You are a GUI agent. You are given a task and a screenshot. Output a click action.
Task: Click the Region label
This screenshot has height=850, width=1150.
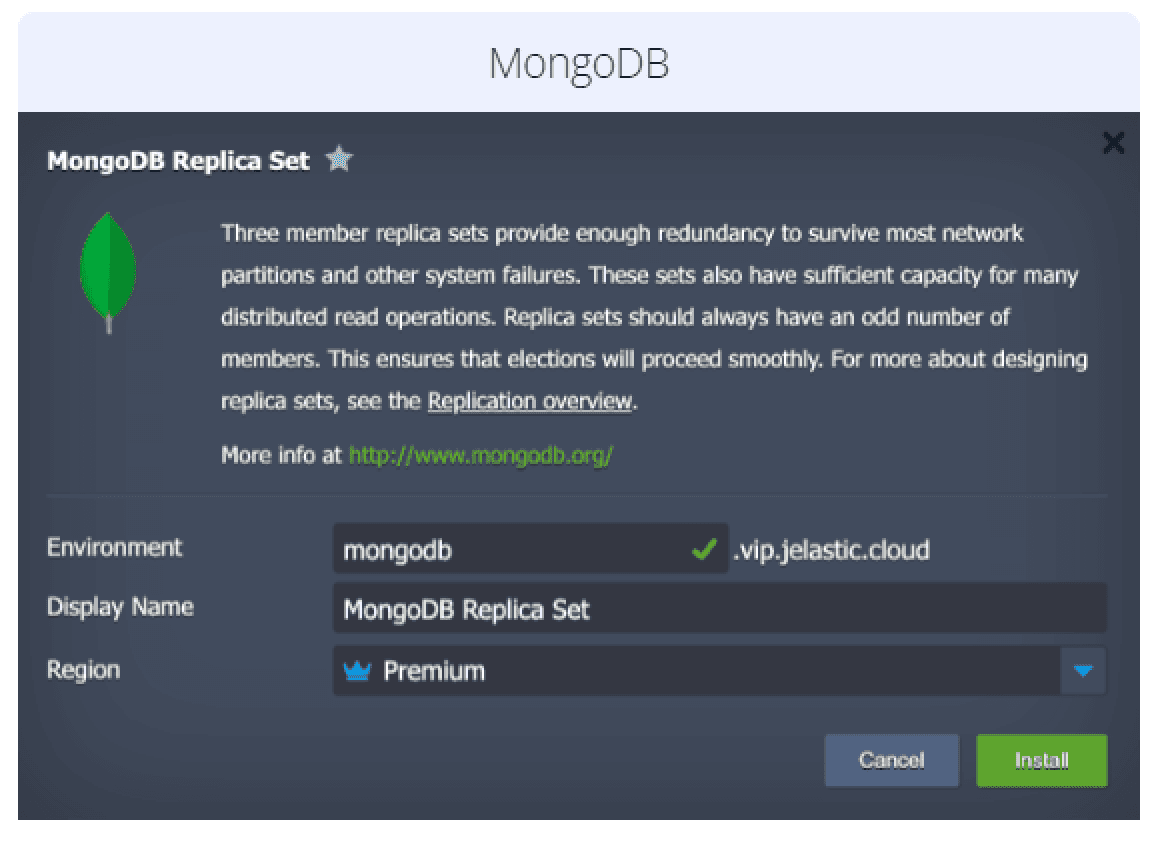(x=83, y=669)
